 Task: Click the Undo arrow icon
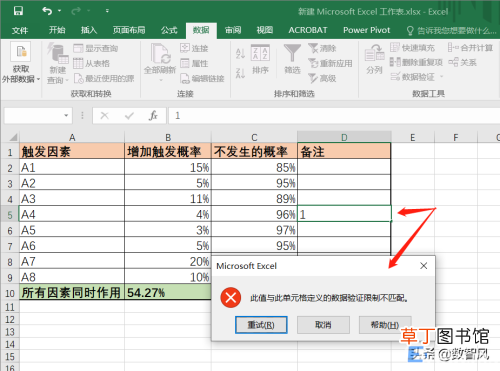click(x=47, y=11)
